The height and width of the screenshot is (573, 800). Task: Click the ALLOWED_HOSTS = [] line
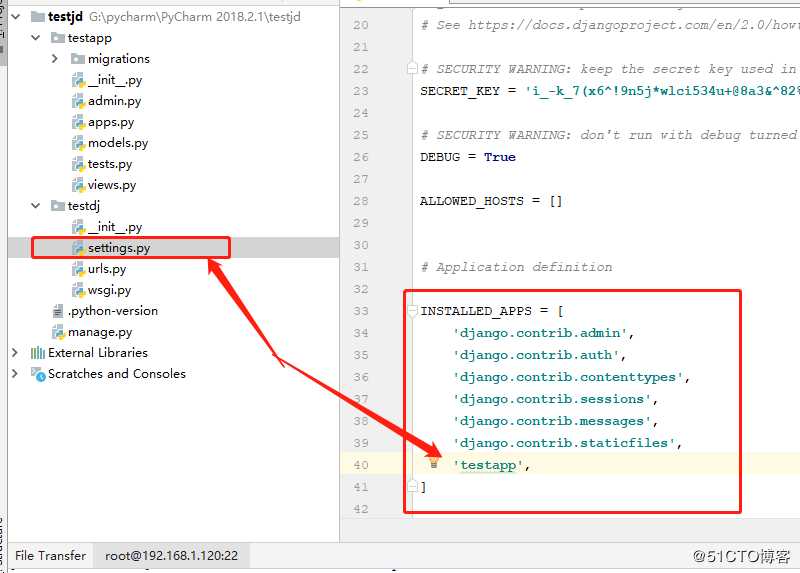(491, 201)
